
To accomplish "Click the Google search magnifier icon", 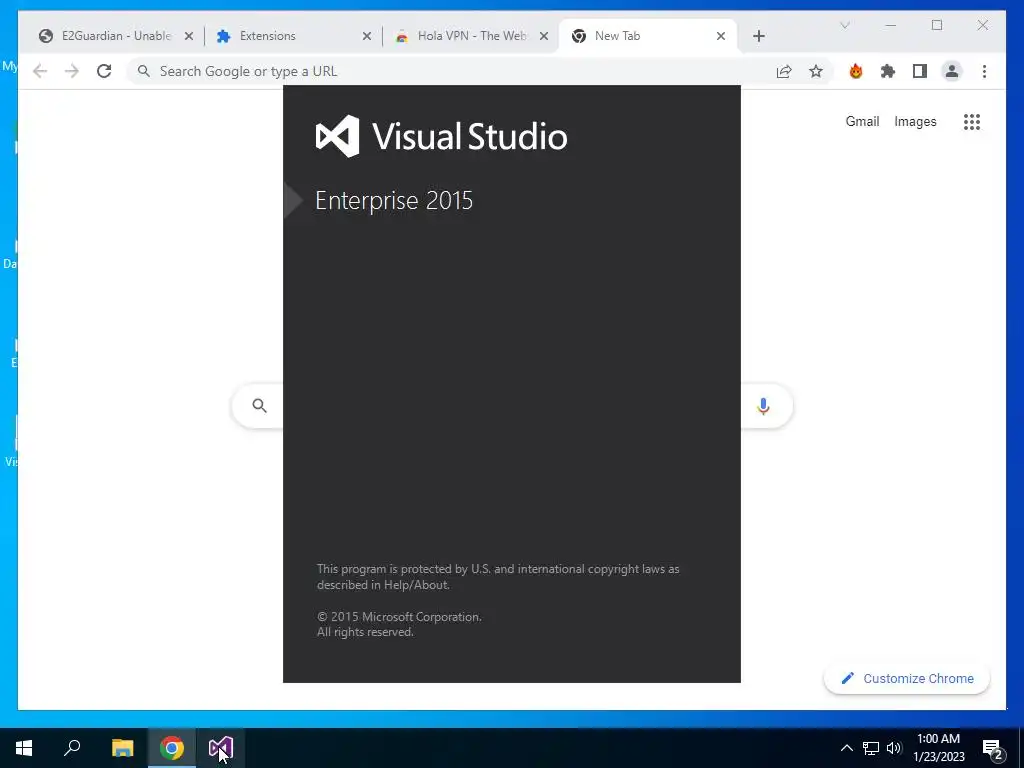I will pos(259,406).
